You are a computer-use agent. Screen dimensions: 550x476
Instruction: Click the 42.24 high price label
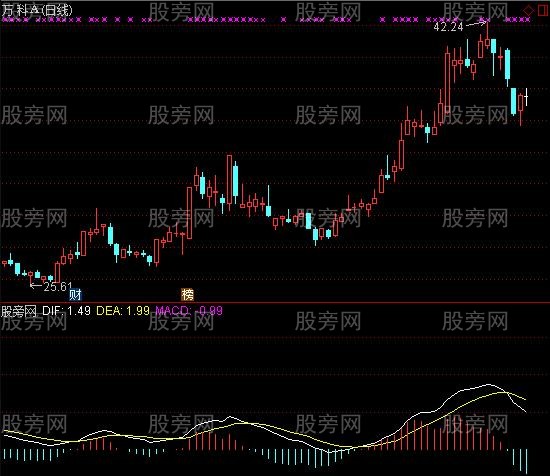click(448, 27)
